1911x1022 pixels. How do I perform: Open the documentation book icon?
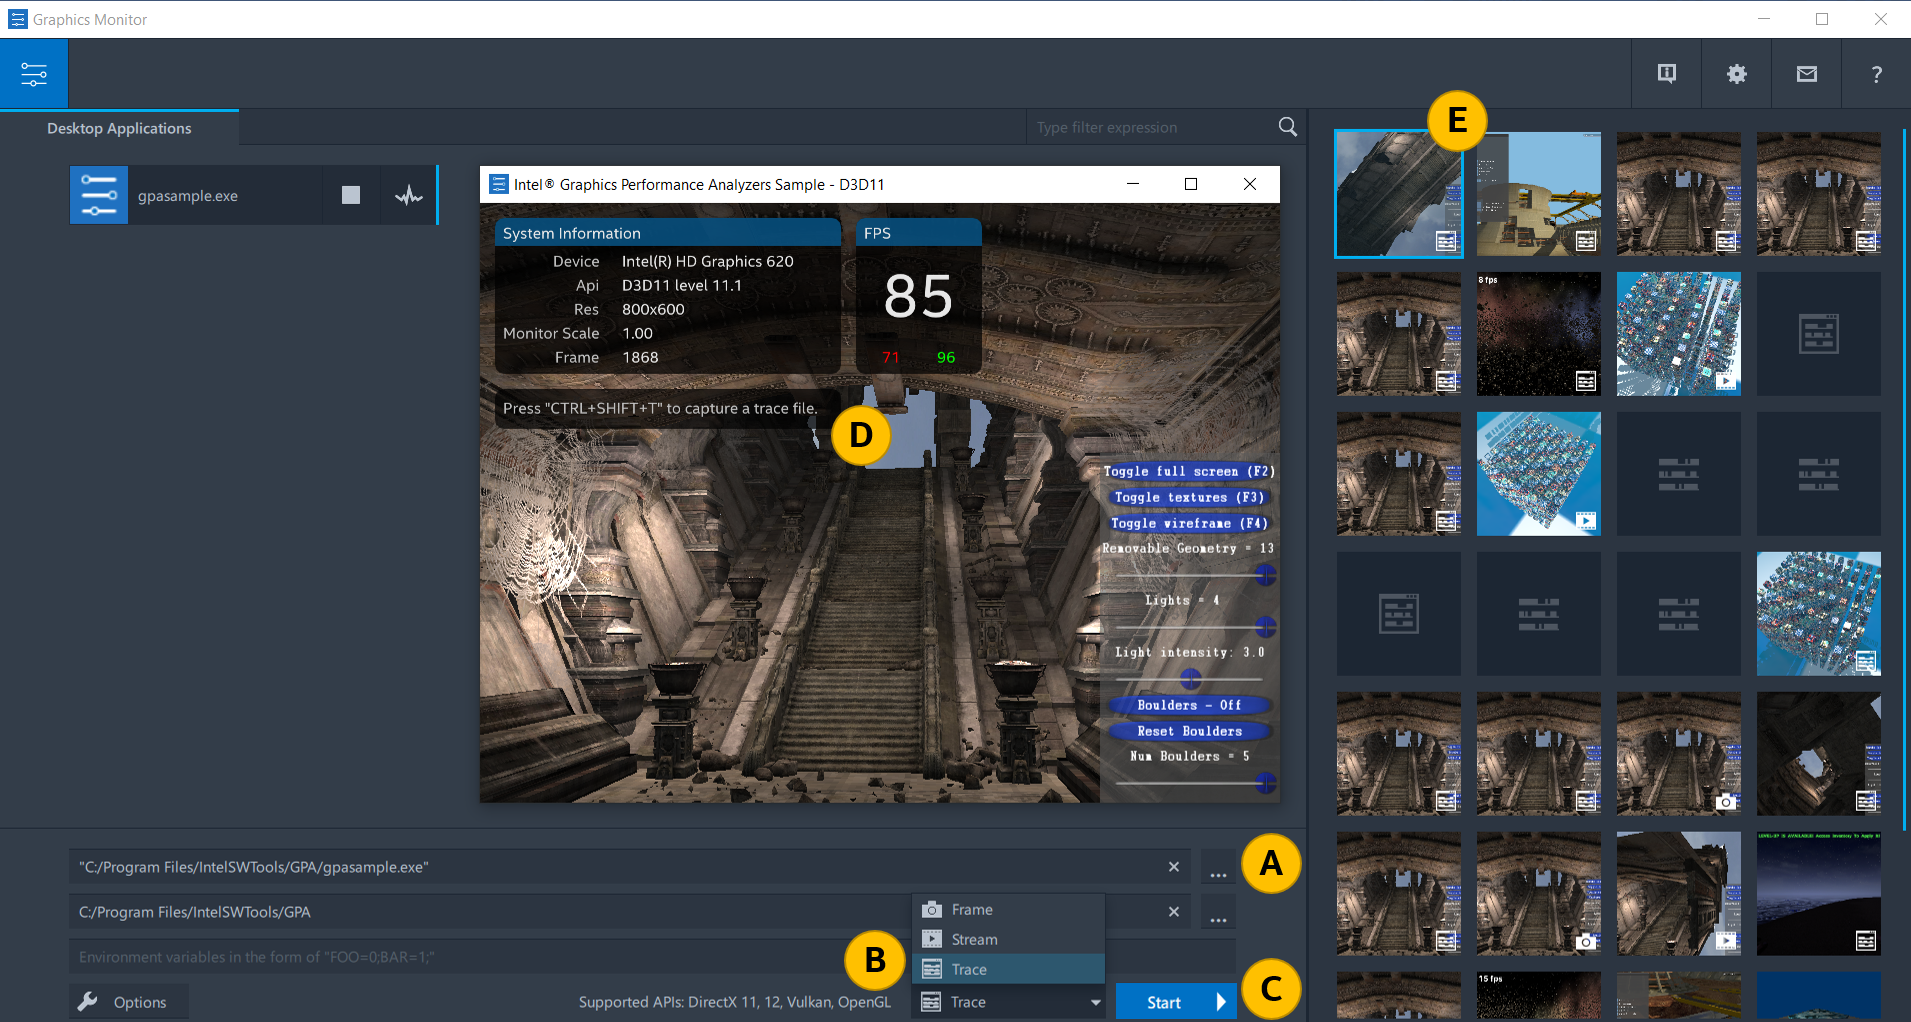(1666, 74)
